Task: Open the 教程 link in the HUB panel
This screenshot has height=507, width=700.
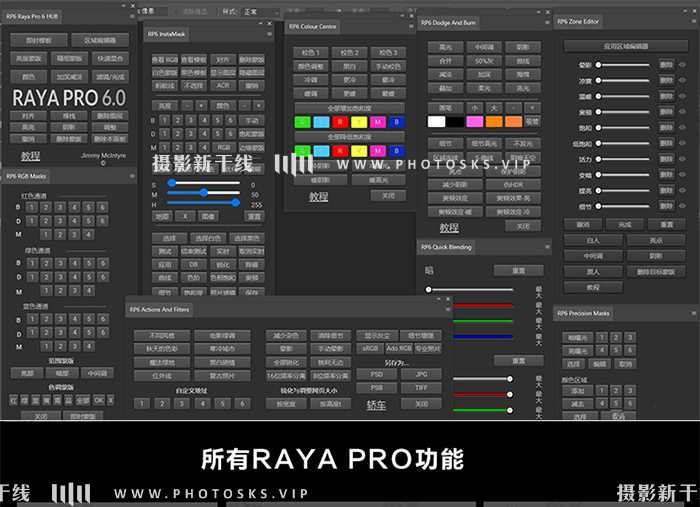Action: 30,156
